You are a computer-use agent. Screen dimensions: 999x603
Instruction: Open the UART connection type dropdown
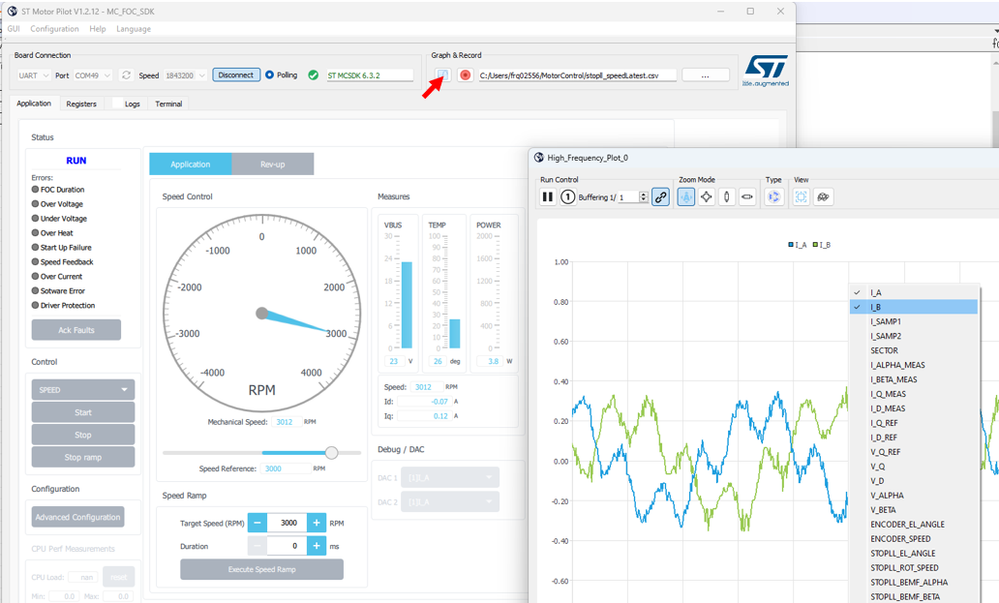tap(34, 75)
